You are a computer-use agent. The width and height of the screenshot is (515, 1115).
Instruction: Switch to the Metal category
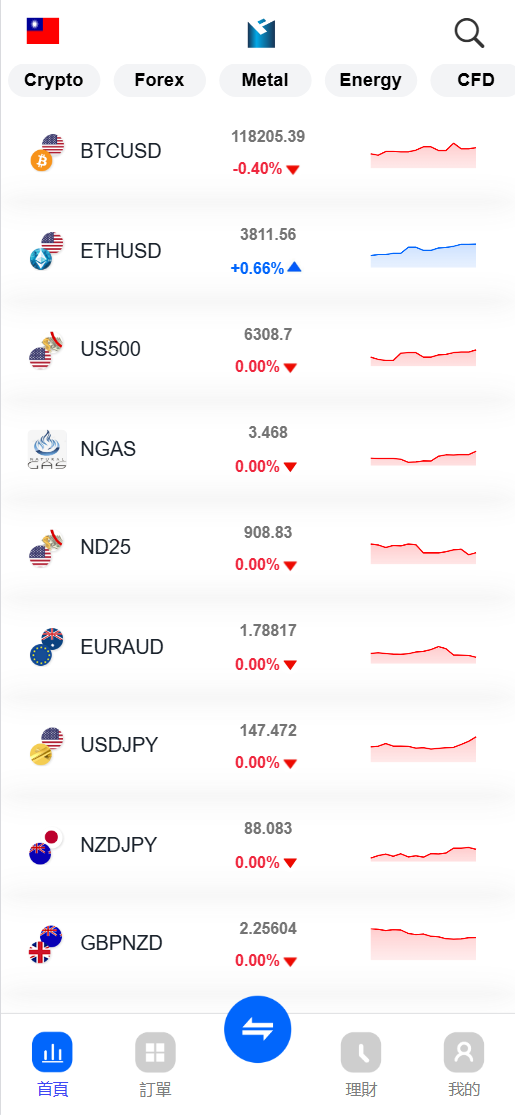(x=265, y=80)
